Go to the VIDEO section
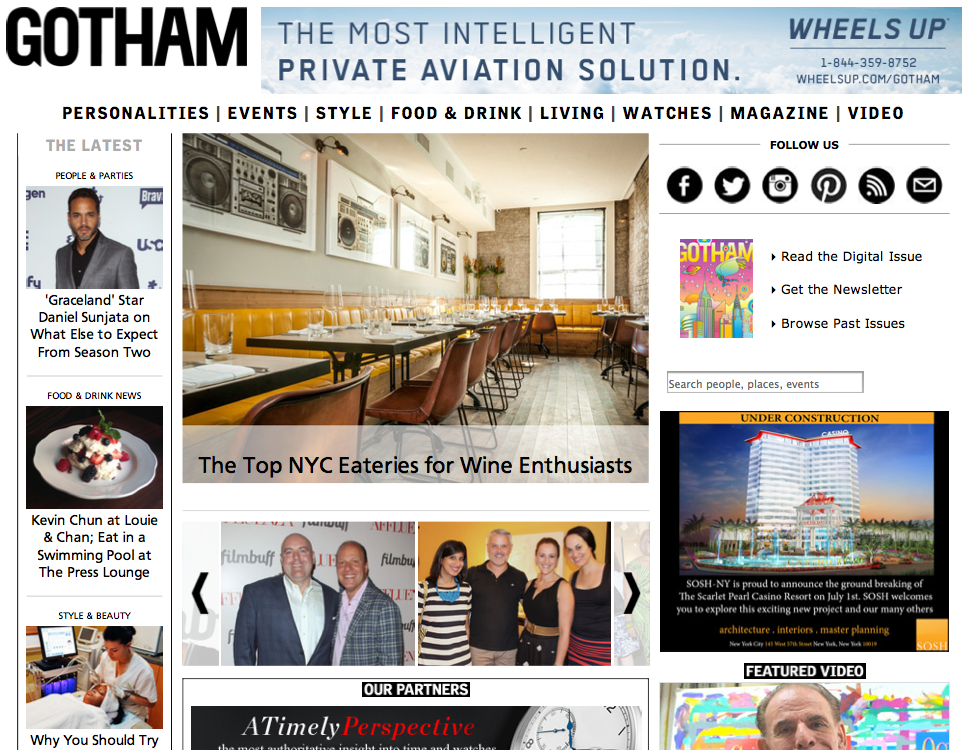The image size is (972, 750). 875,113
